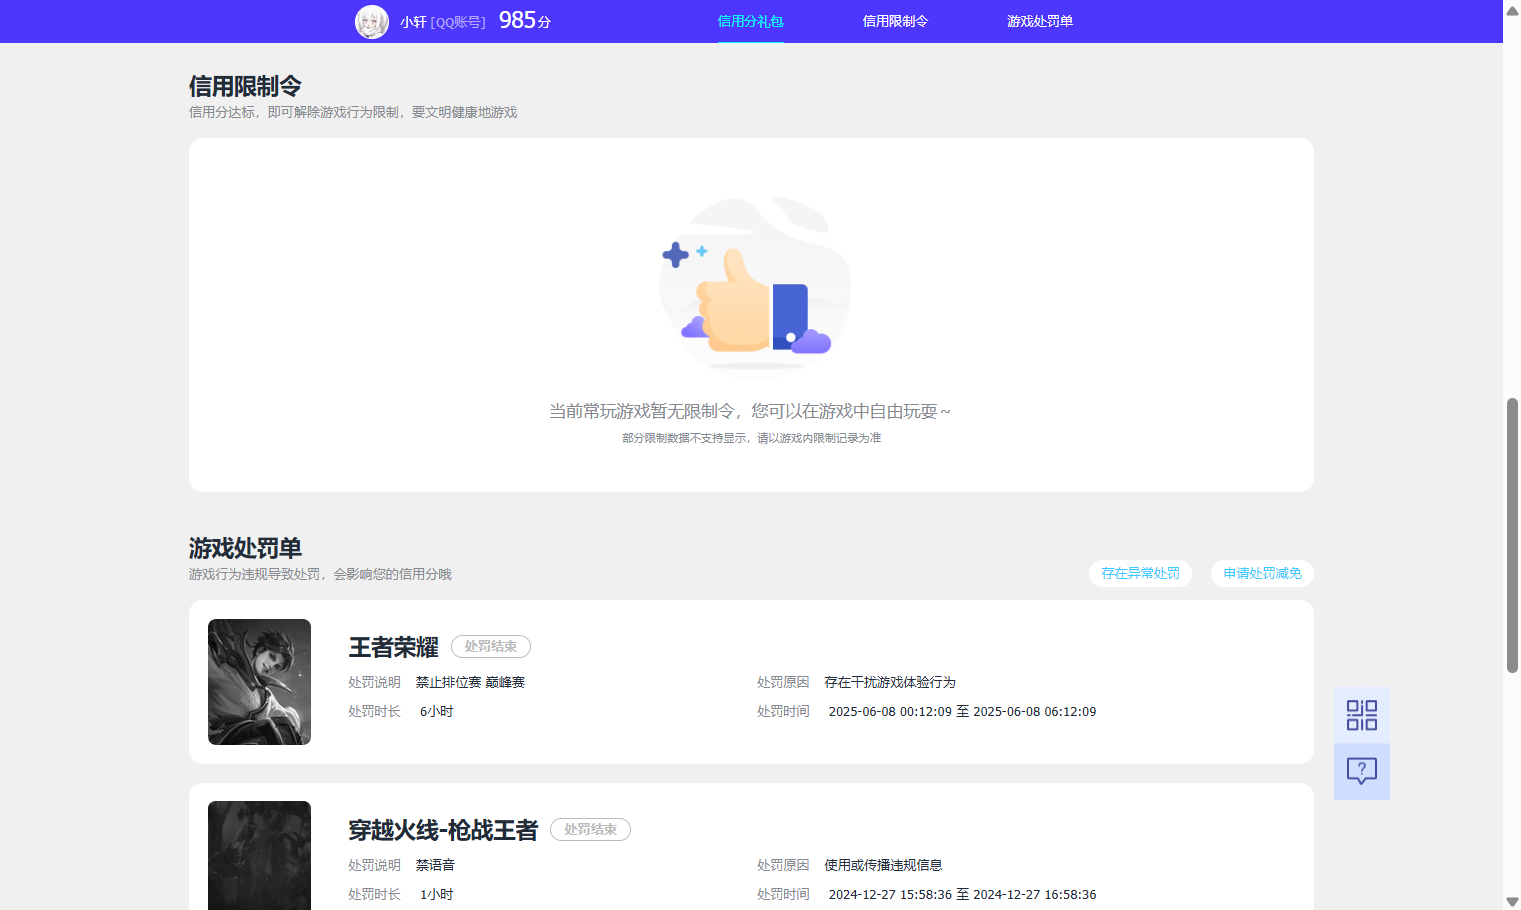The width and height of the screenshot is (1521, 910).
Task: Click the scroll-down arrow at bottom right
Action: [1511, 901]
